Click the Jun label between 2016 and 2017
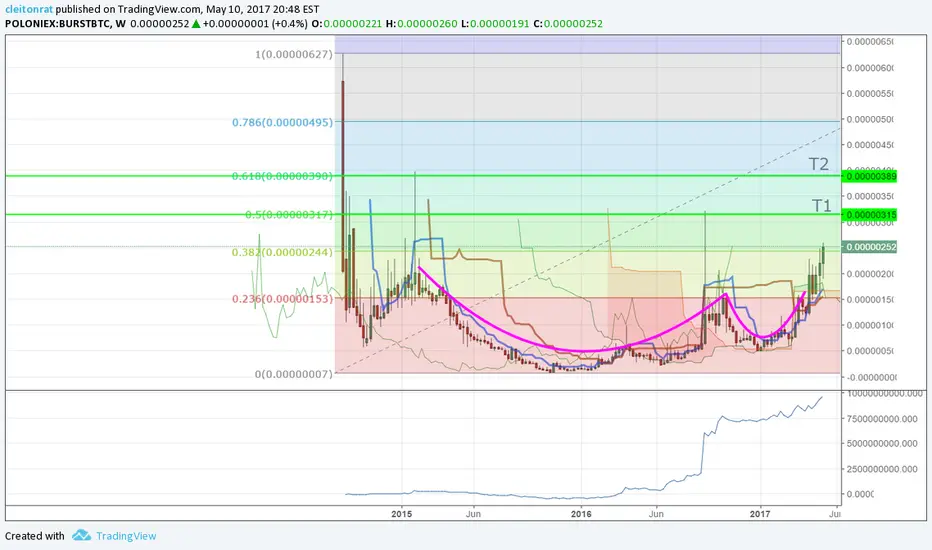 tap(656, 514)
